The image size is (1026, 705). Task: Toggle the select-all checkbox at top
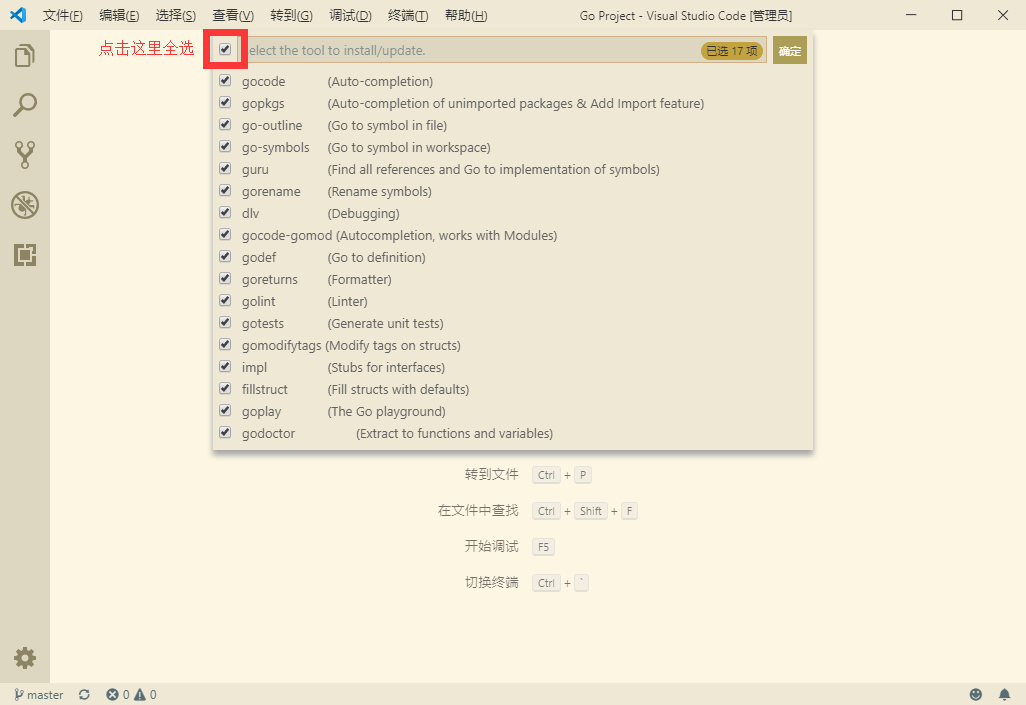tap(225, 49)
